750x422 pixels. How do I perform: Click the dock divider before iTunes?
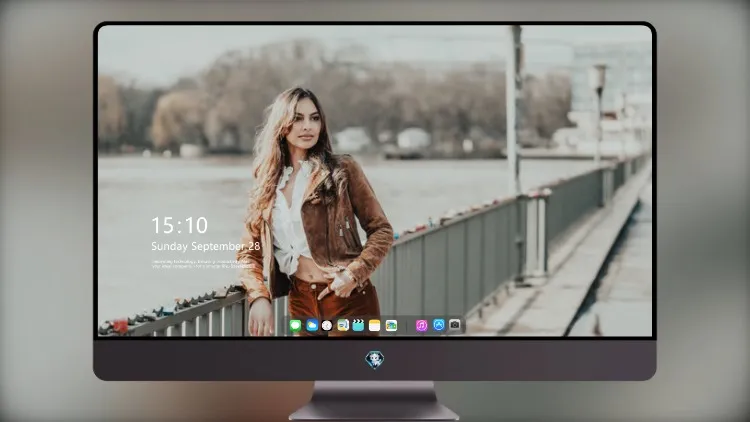coord(407,326)
